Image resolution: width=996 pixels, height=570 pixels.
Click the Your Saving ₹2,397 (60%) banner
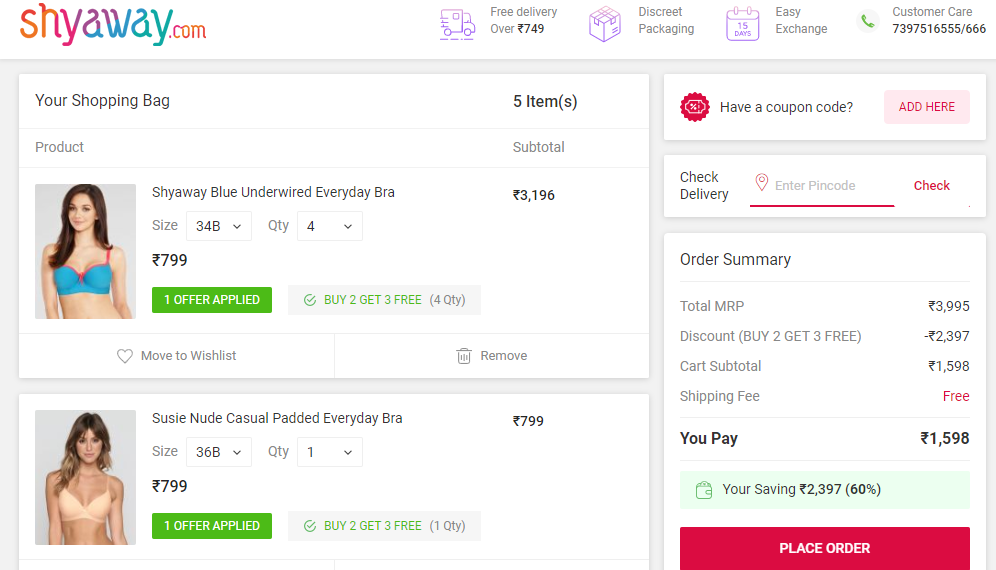click(824, 490)
